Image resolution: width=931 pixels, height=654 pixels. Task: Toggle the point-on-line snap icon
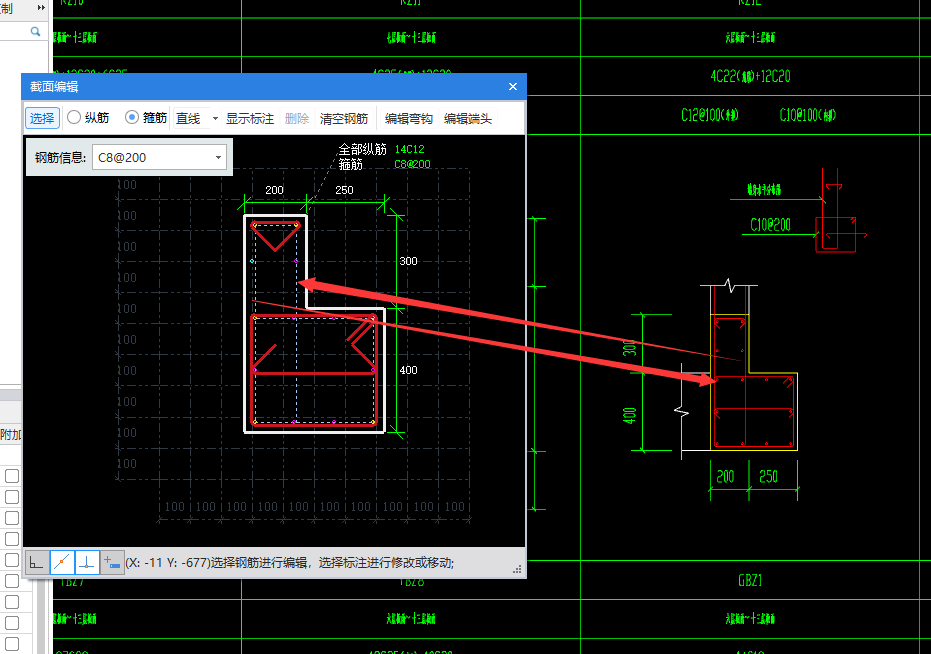[x=62, y=562]
